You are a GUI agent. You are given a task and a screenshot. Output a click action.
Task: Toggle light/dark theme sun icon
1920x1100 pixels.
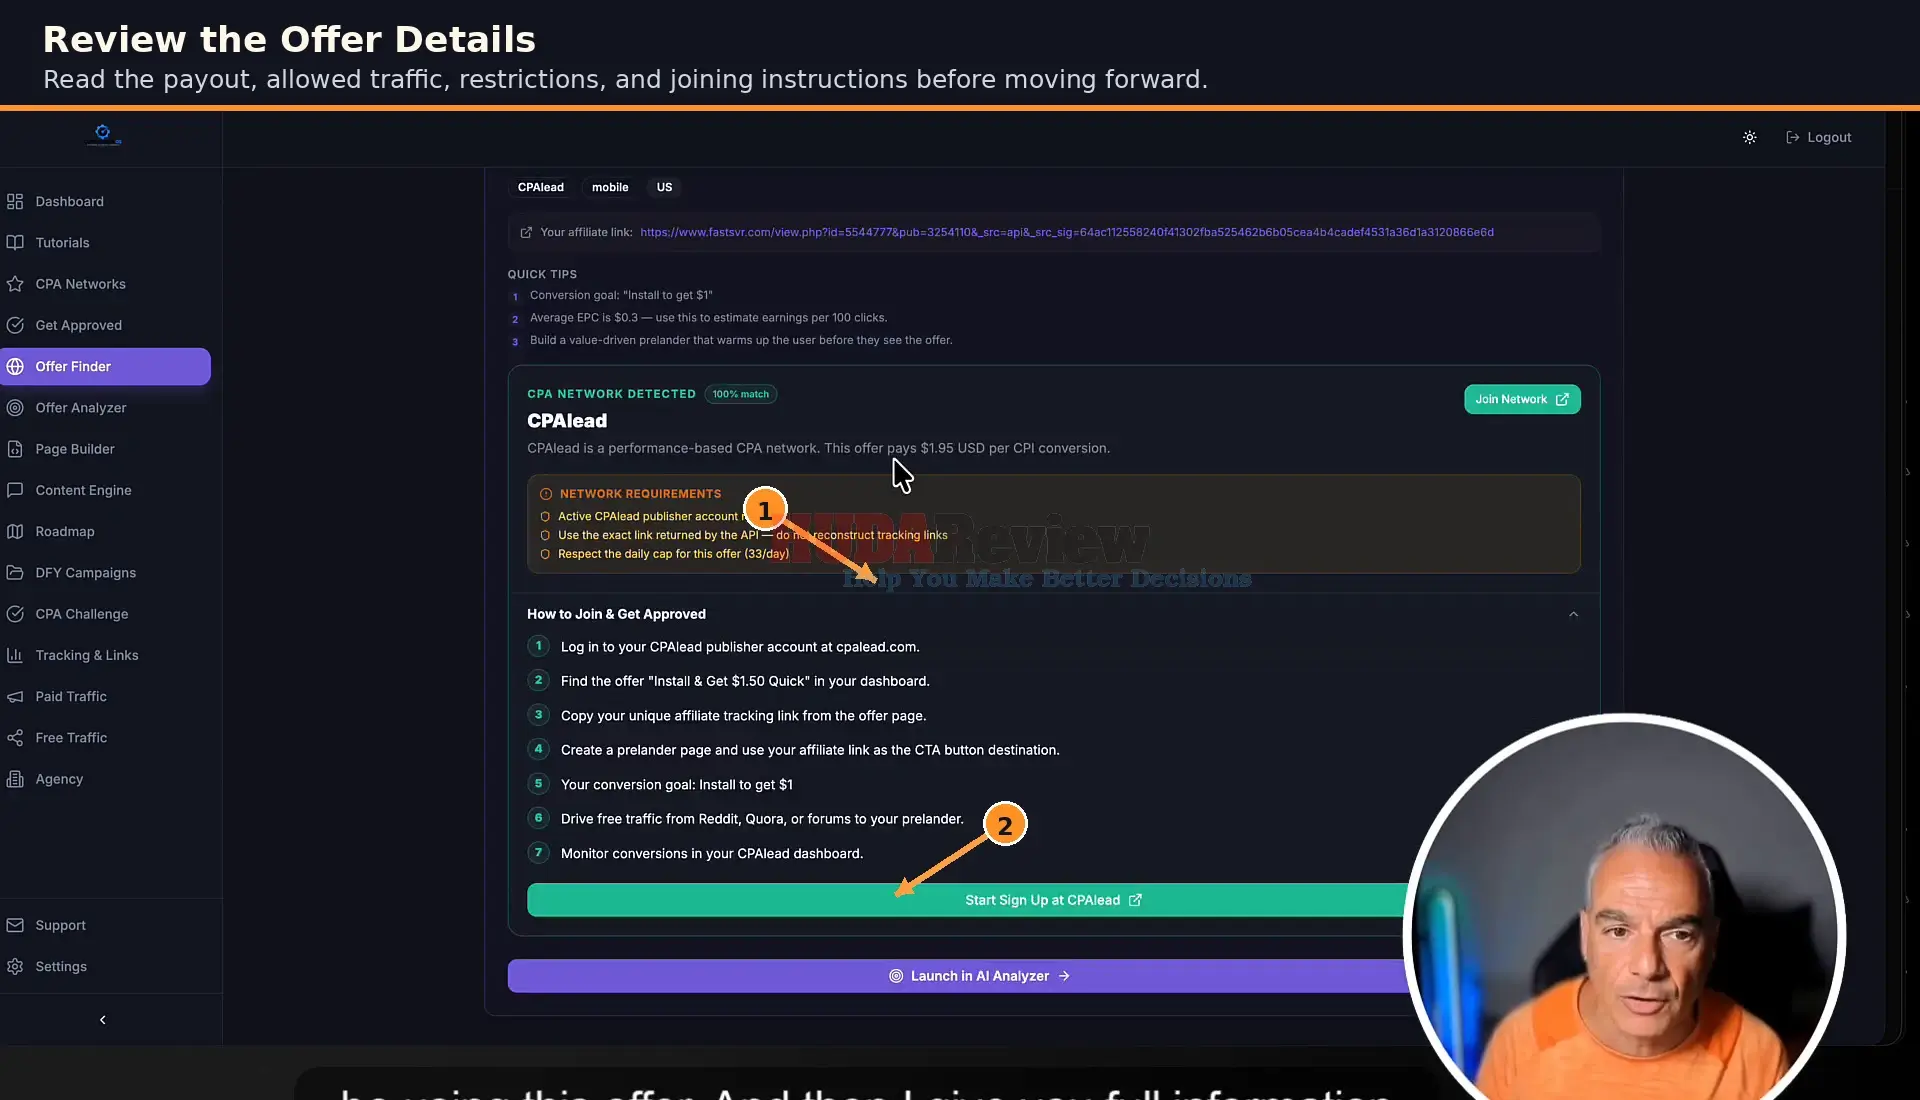click(x=1749, y=137)
